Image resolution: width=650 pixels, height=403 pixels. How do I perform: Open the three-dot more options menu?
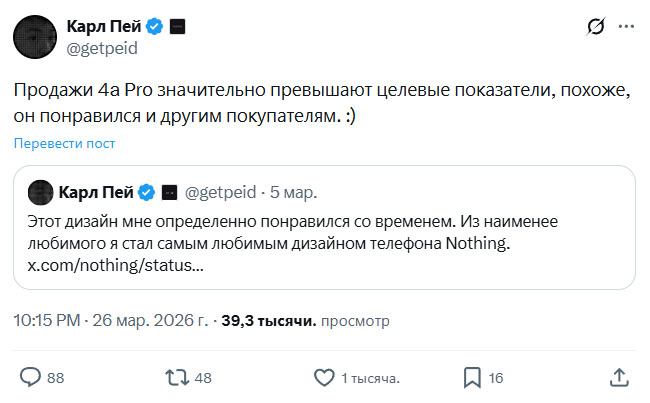coord(625,27)
